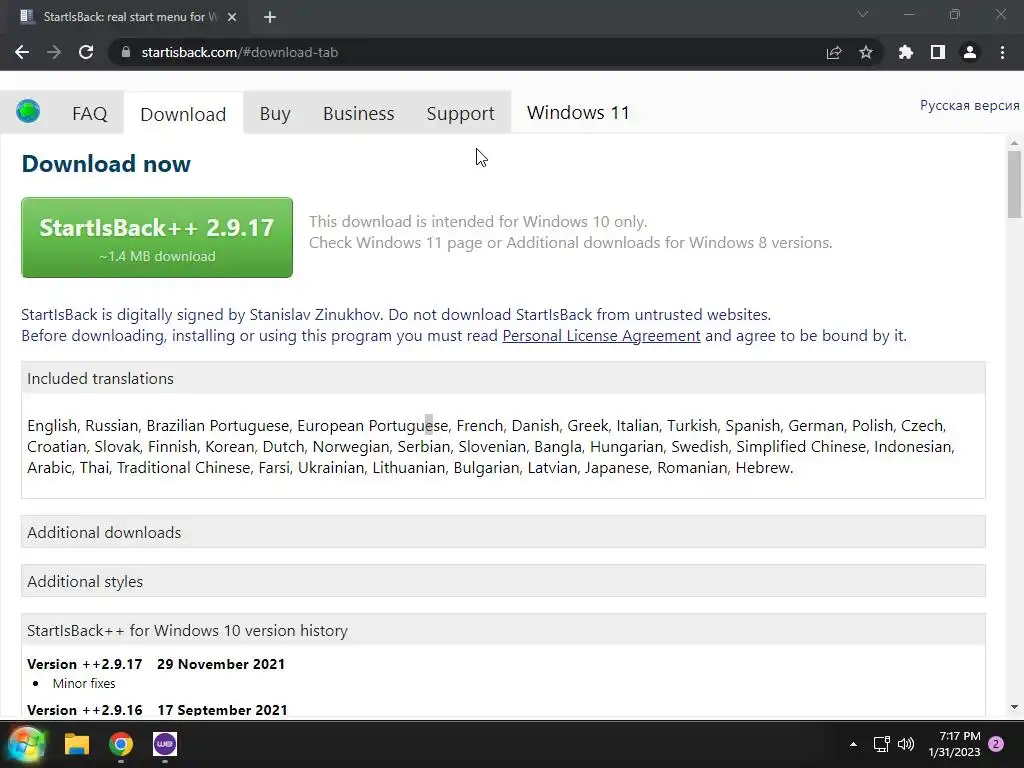The height and width of the screenshot is (768, 1024).
Task: Open the volume speaker tray icon
Action: (906, 744)
